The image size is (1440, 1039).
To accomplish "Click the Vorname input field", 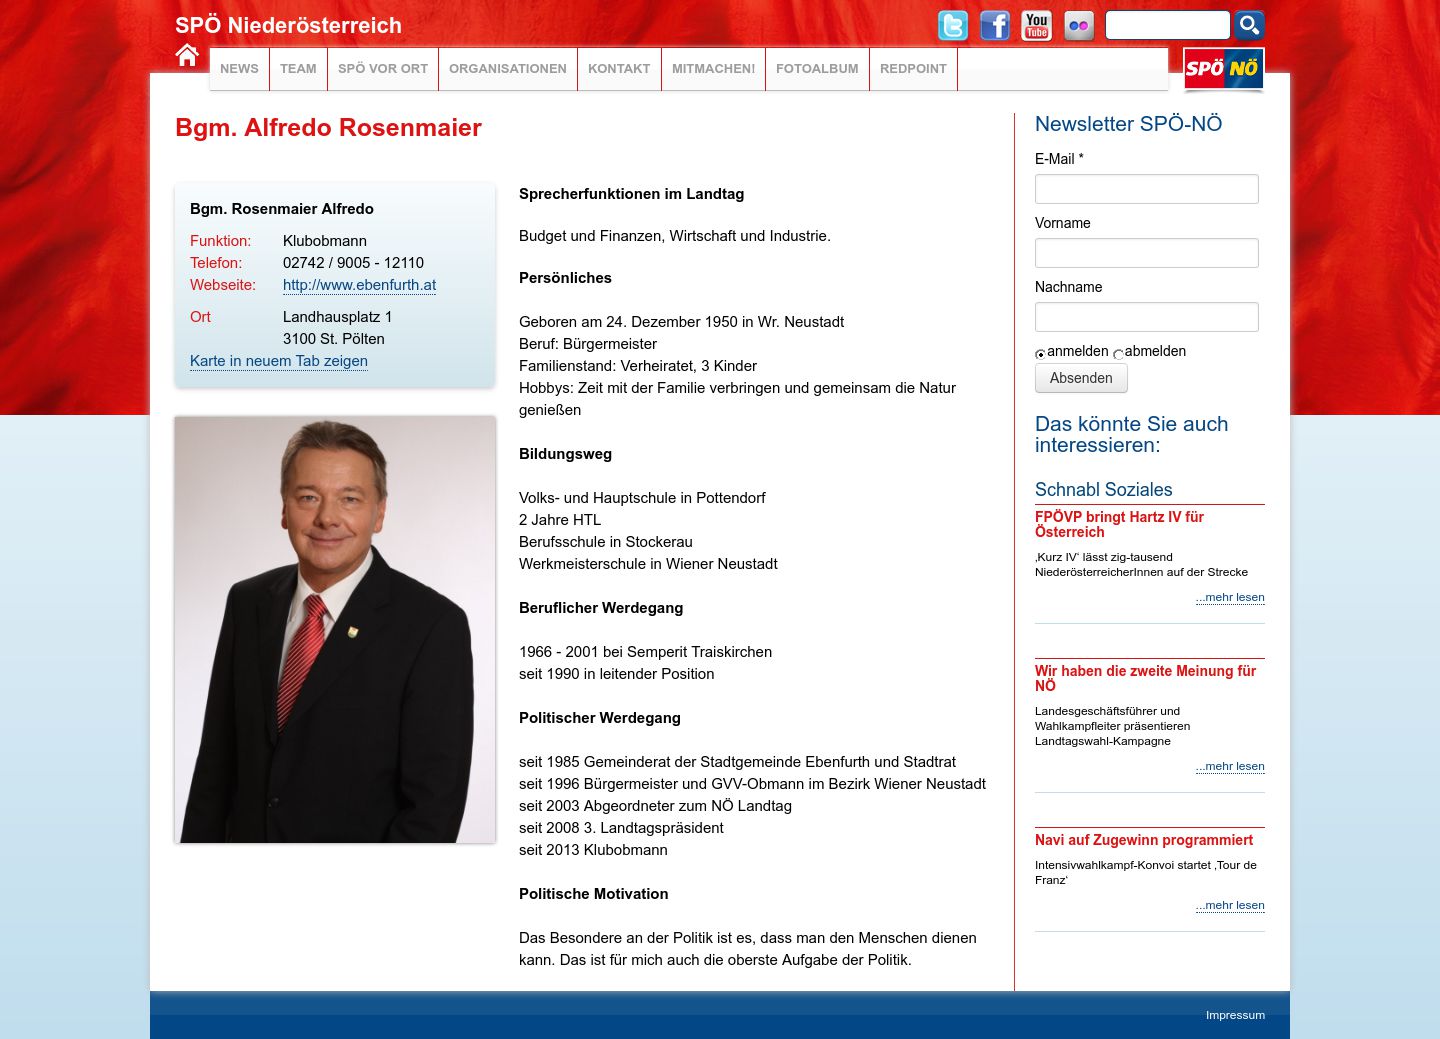I will tap(1147, 253).
